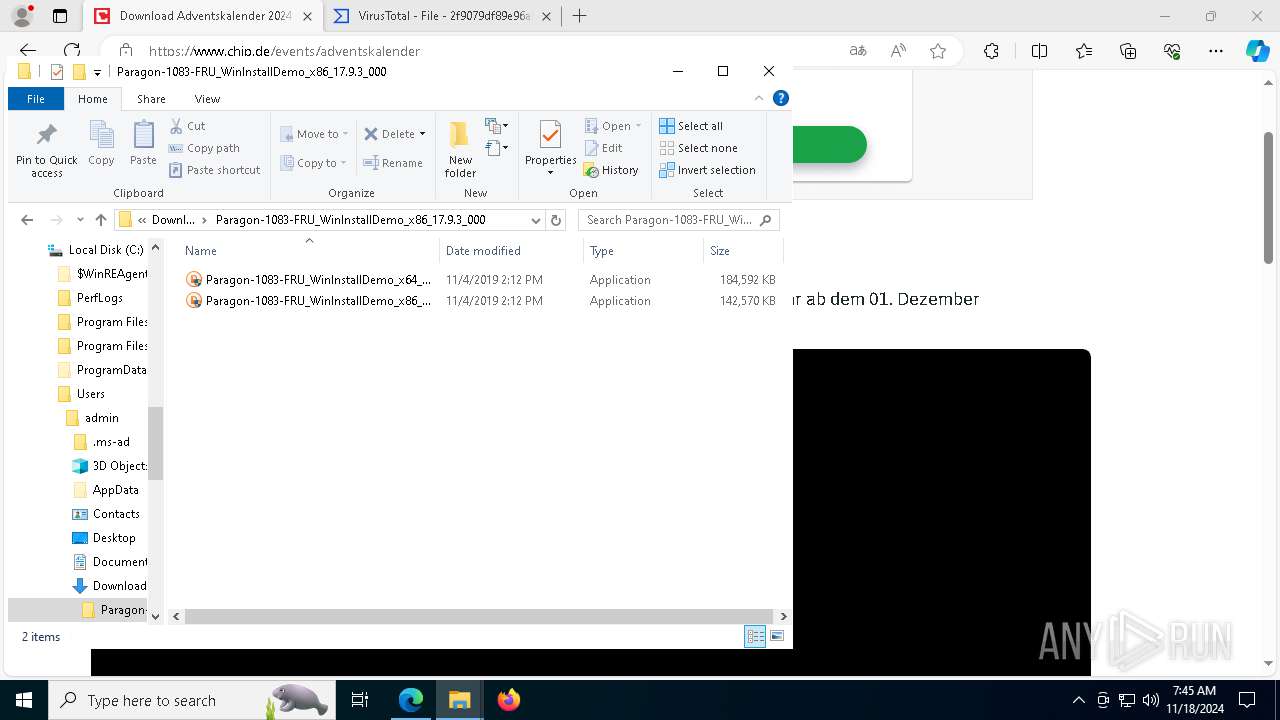Open Copy to dropdown
The image size is (1280, 720).
click(313, 163)
